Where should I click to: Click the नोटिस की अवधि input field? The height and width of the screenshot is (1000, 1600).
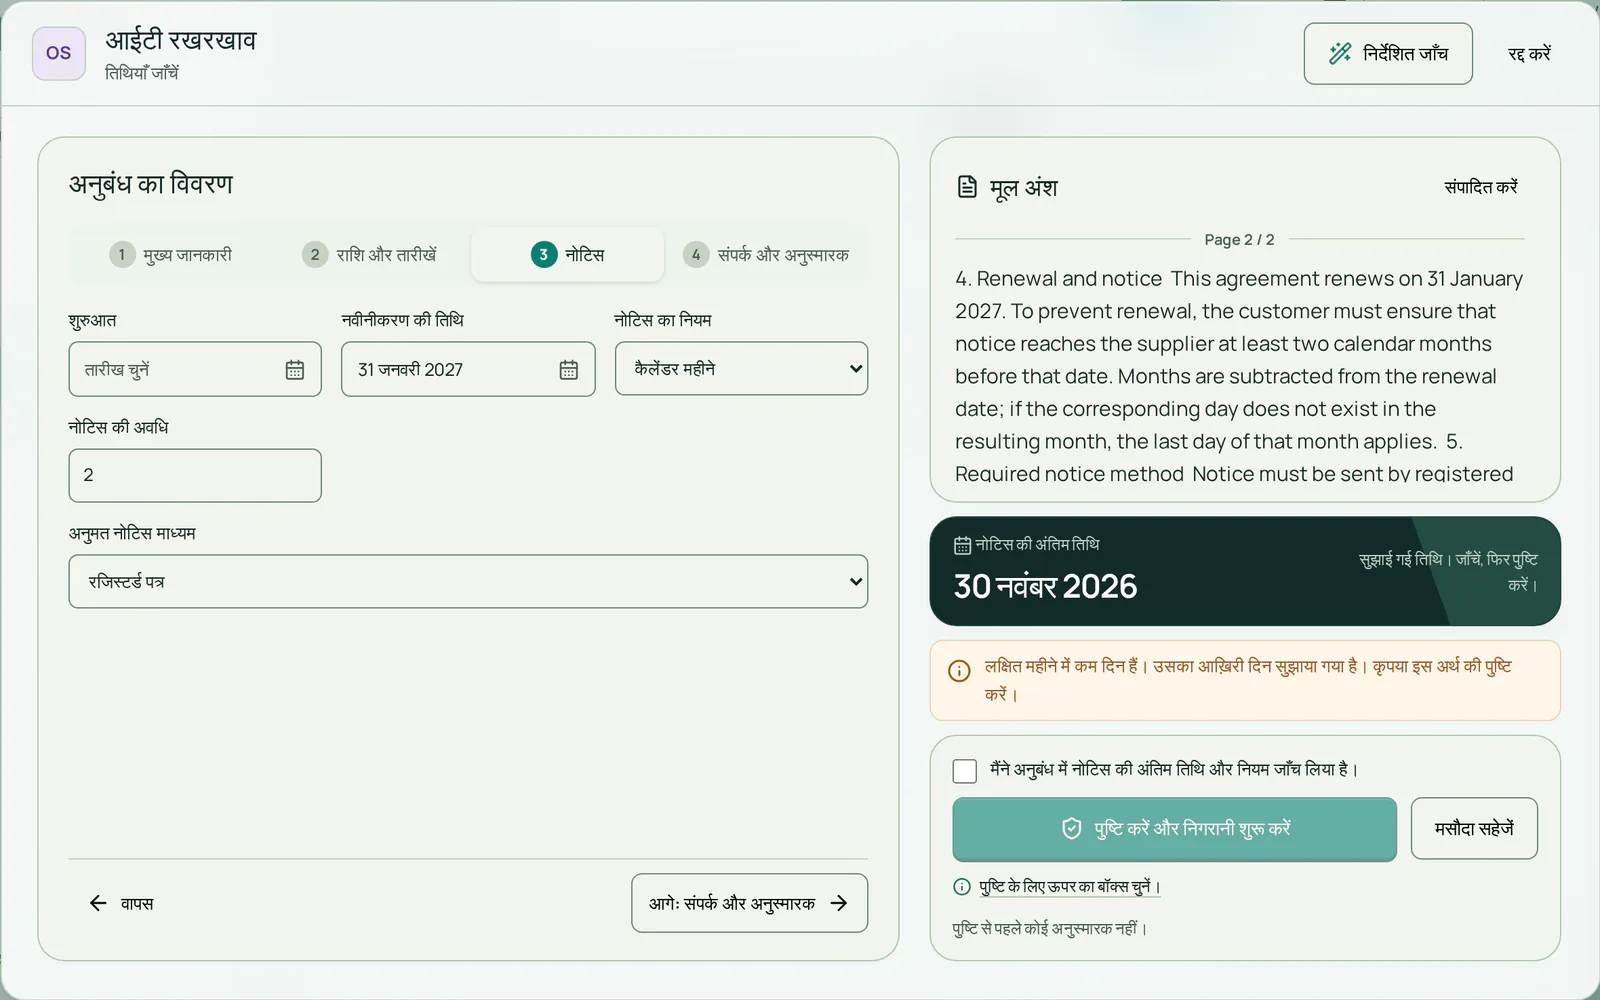(x=195, y=476)
